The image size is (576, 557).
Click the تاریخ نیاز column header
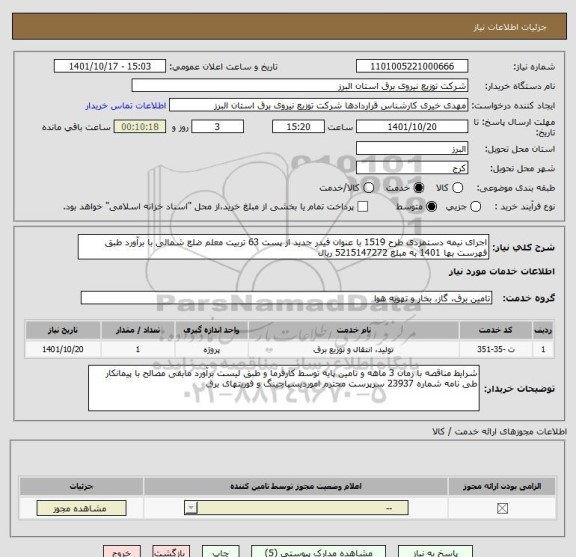63,330
